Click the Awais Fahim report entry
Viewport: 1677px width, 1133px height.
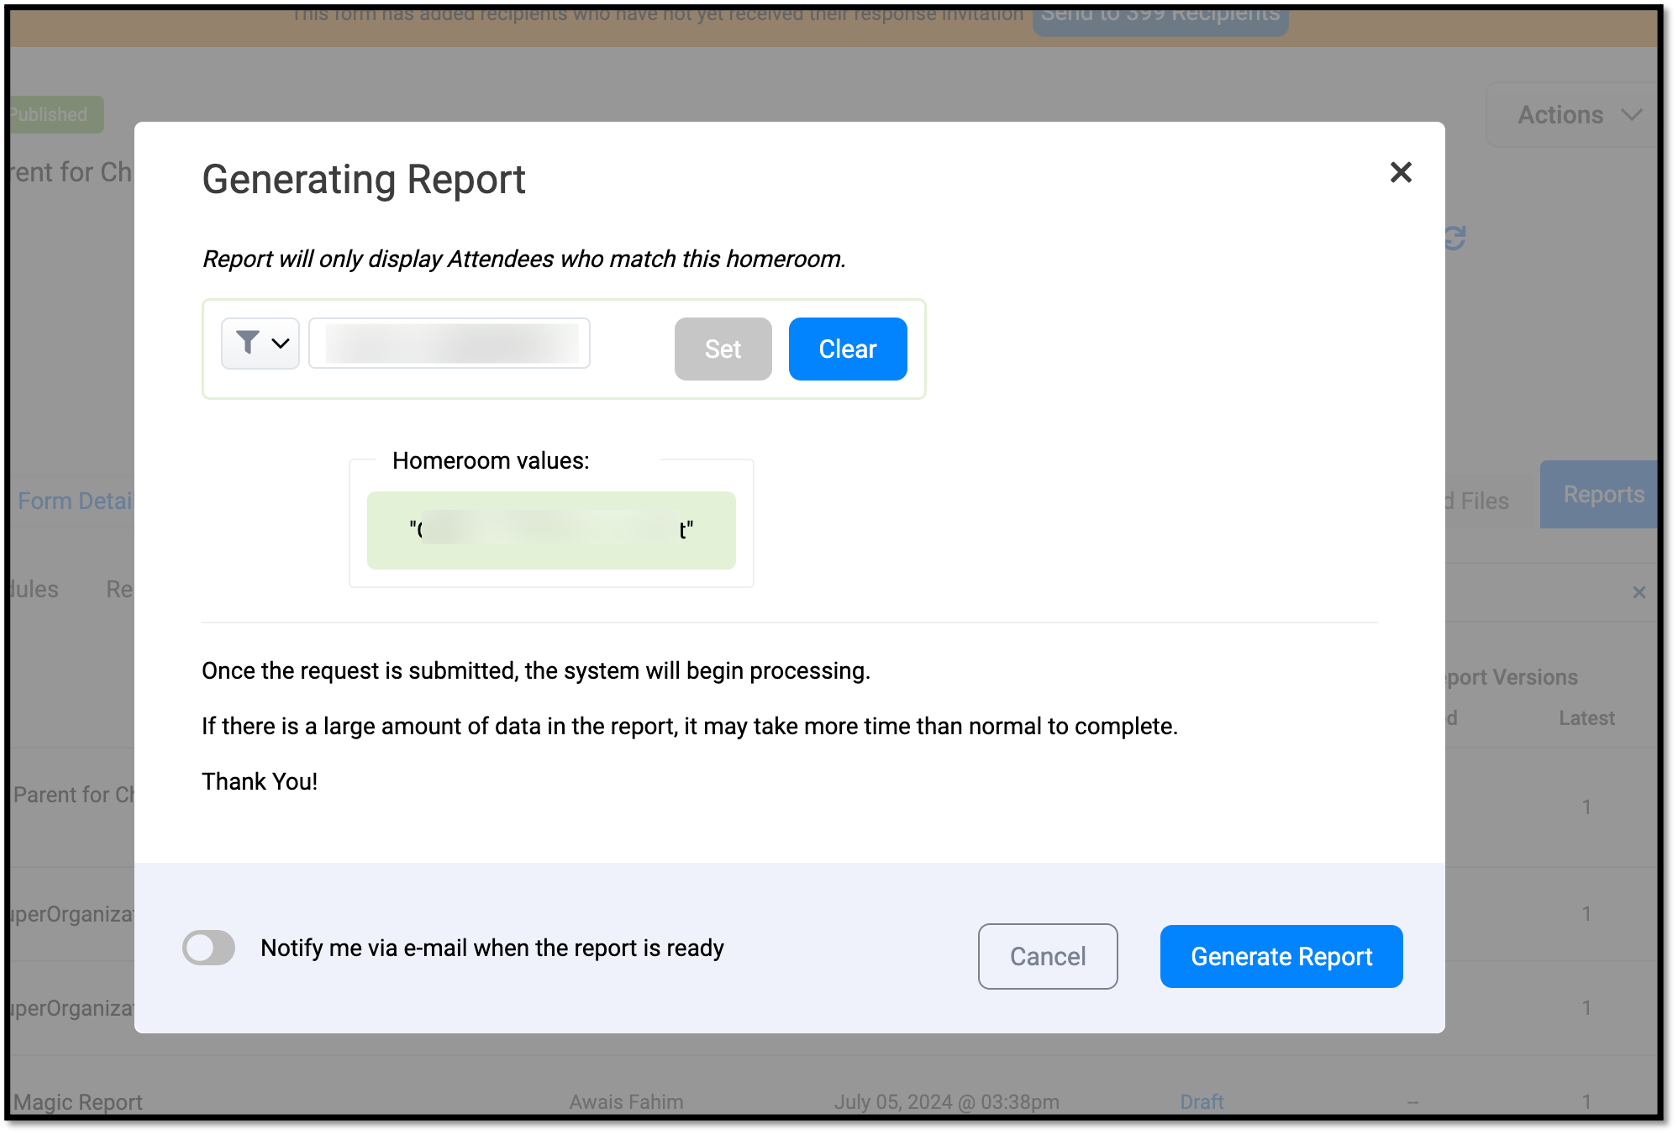click(626, 1101)
